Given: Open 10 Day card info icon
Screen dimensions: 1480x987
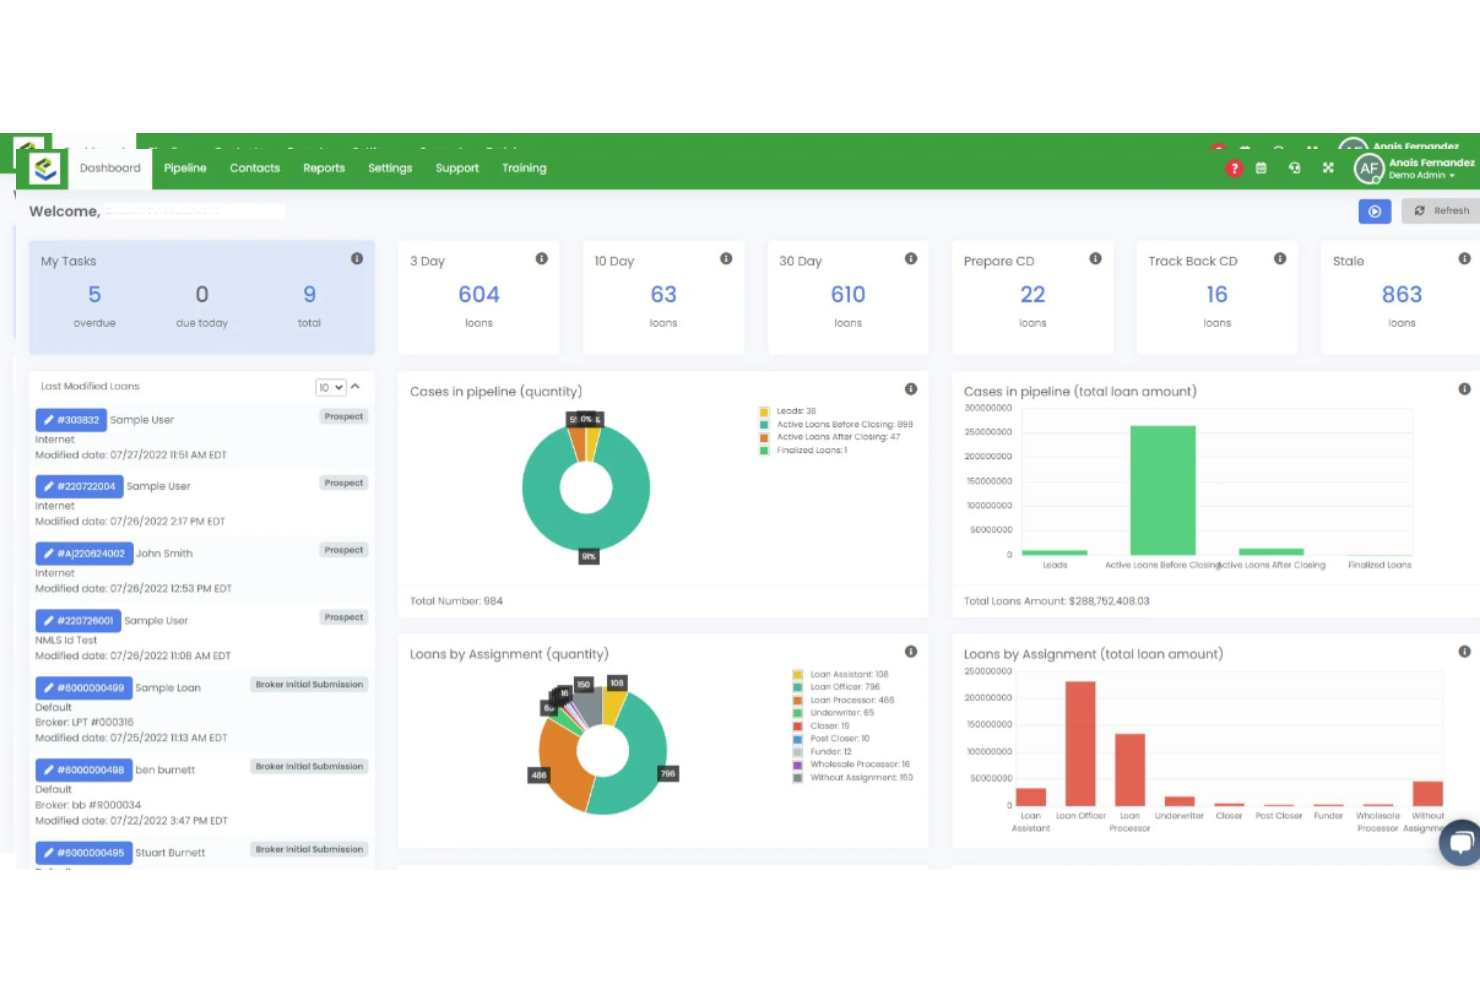Looking at the screenshot, I should click(726, 259).
